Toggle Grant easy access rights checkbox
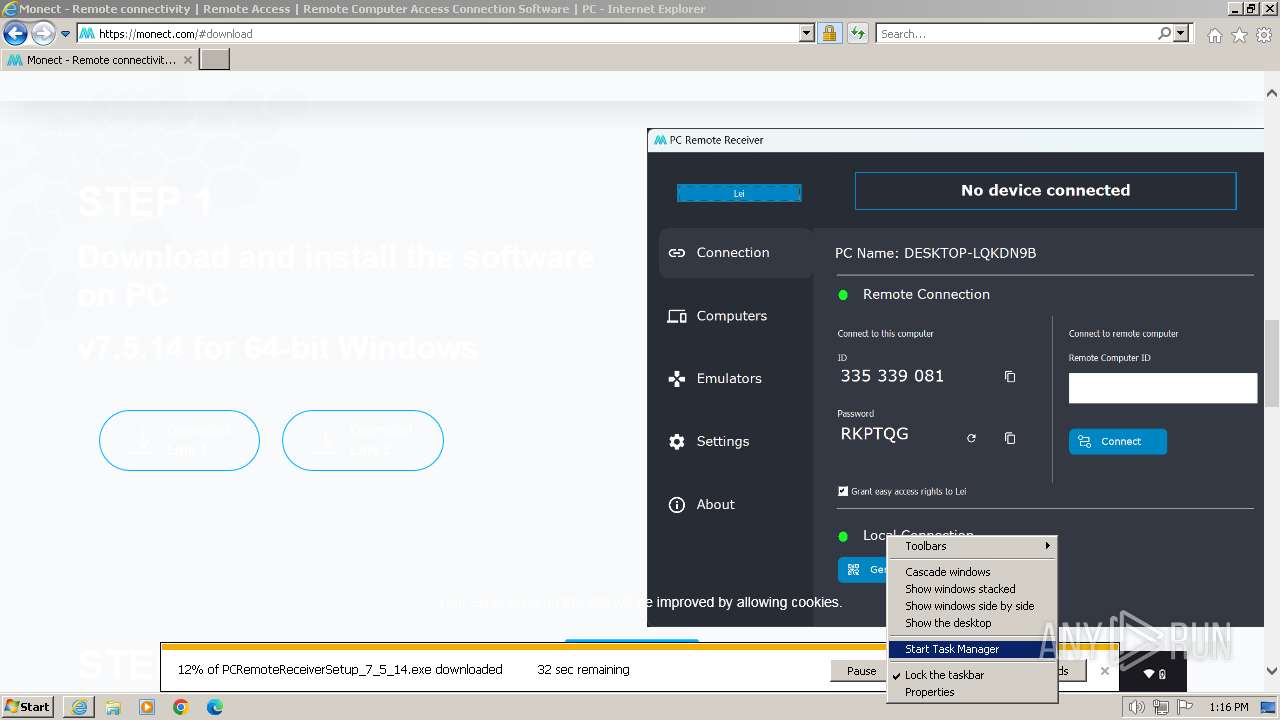1280x720 pixels. (843, 491)
